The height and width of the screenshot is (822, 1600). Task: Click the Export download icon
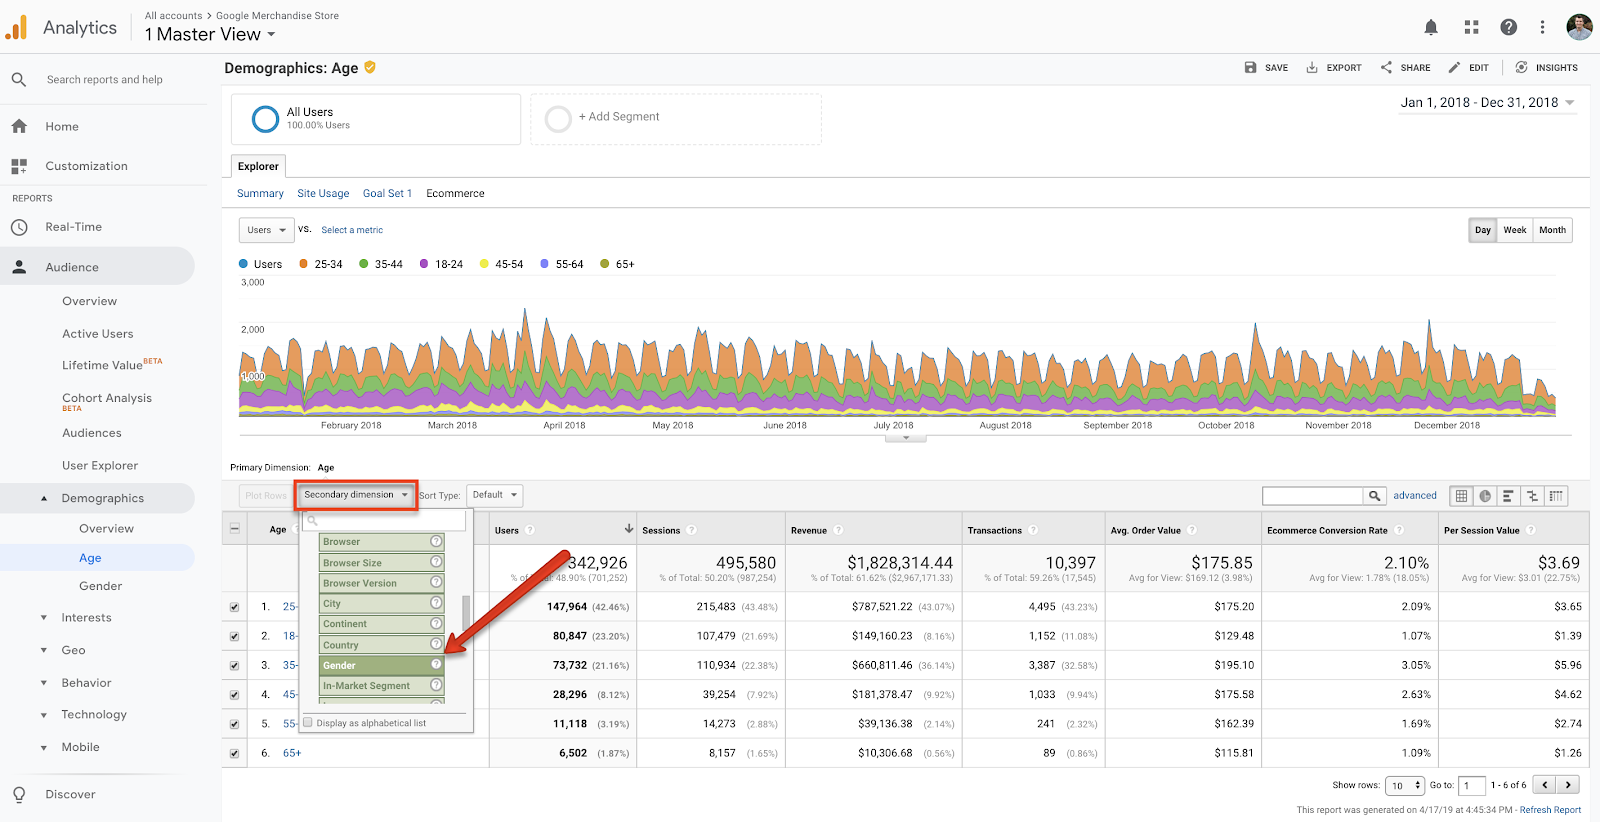(1312, 68)
